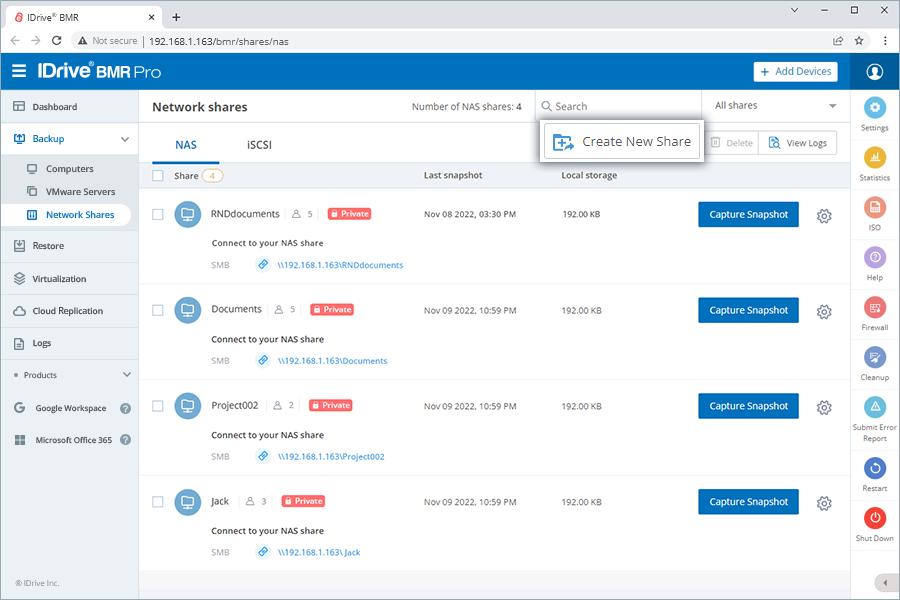
Task: Click the Cleanup icon
Action: (x=875, y=358)
